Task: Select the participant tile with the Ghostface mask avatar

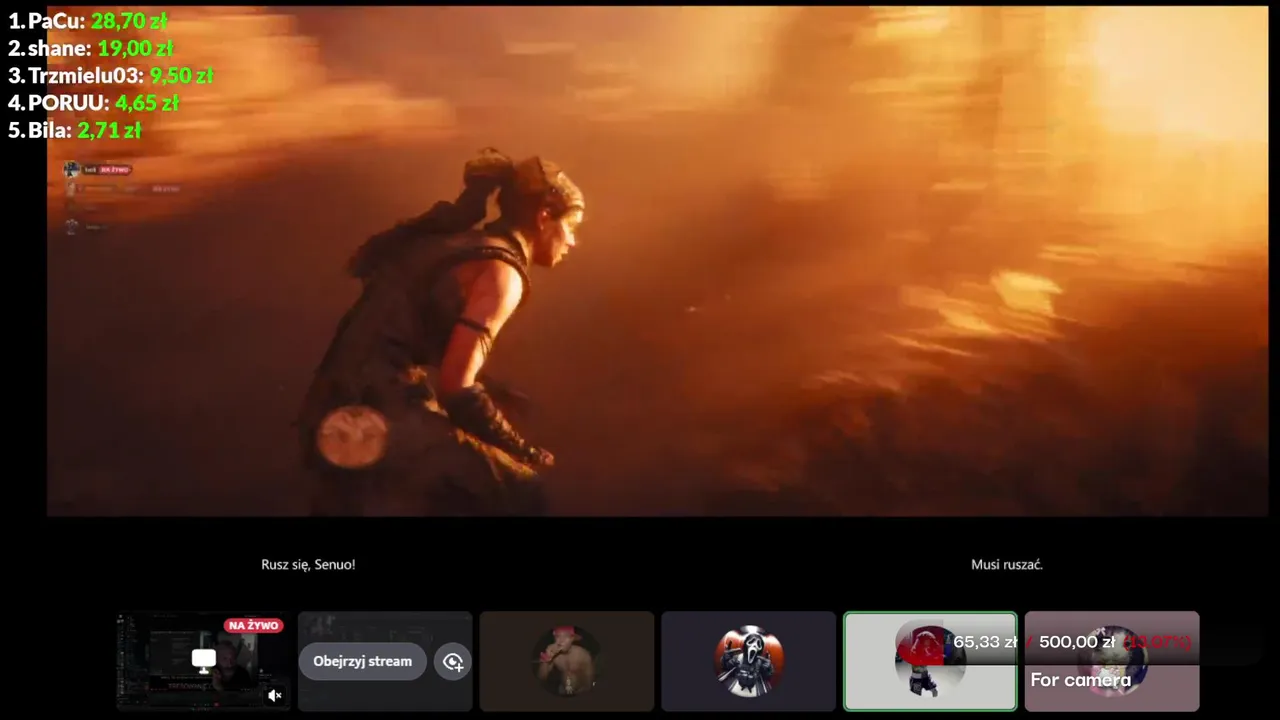Action: [748, 661]
